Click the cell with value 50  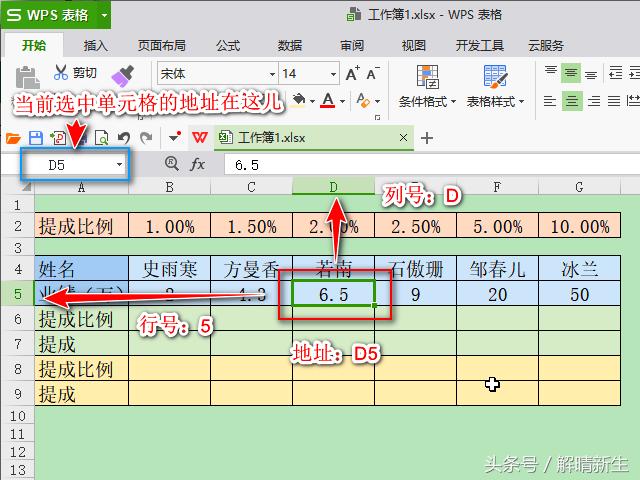tap(580, 293)
